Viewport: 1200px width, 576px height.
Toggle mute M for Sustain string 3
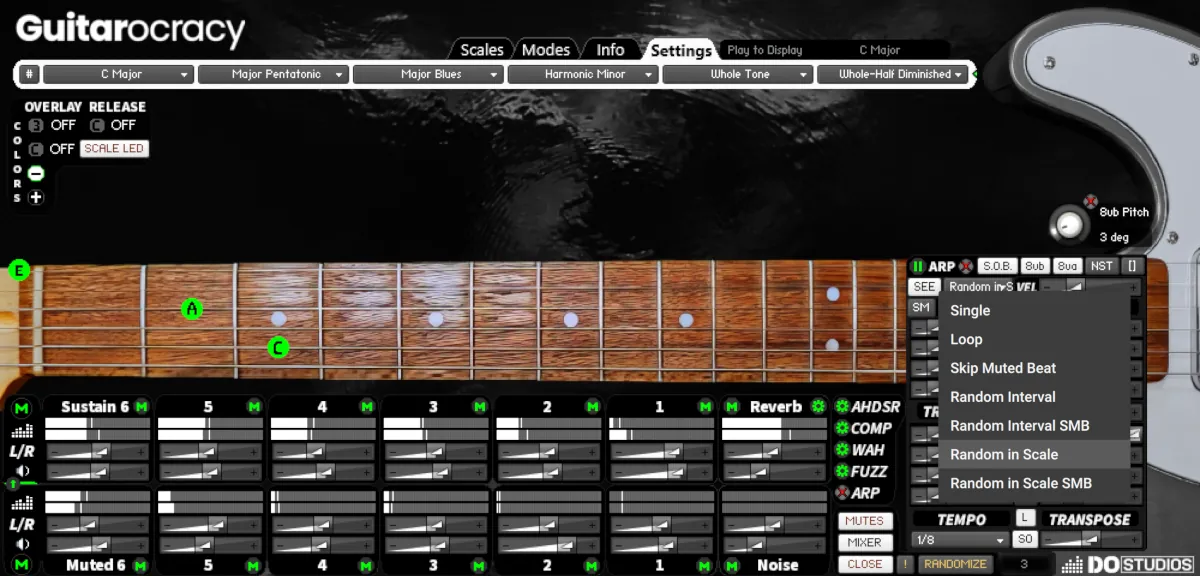480,406
